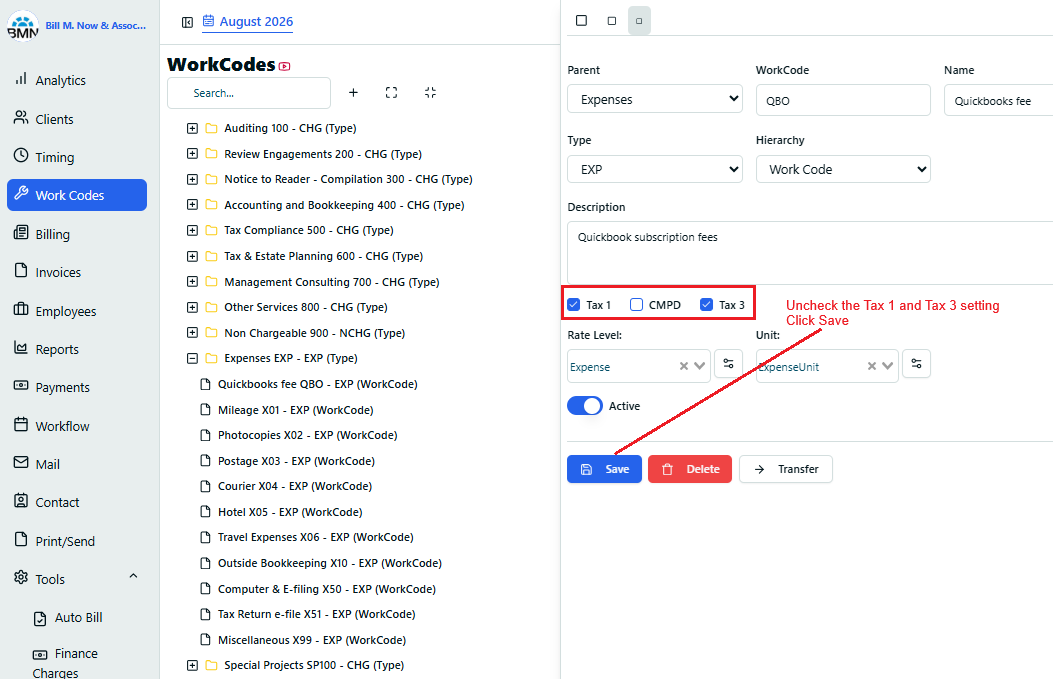Image resolution: width=1053 pixels, height=679 pixels.
Task: Expand Non Chargeable 900 folder
Action: pyautogui.click(x=192, y=333)
